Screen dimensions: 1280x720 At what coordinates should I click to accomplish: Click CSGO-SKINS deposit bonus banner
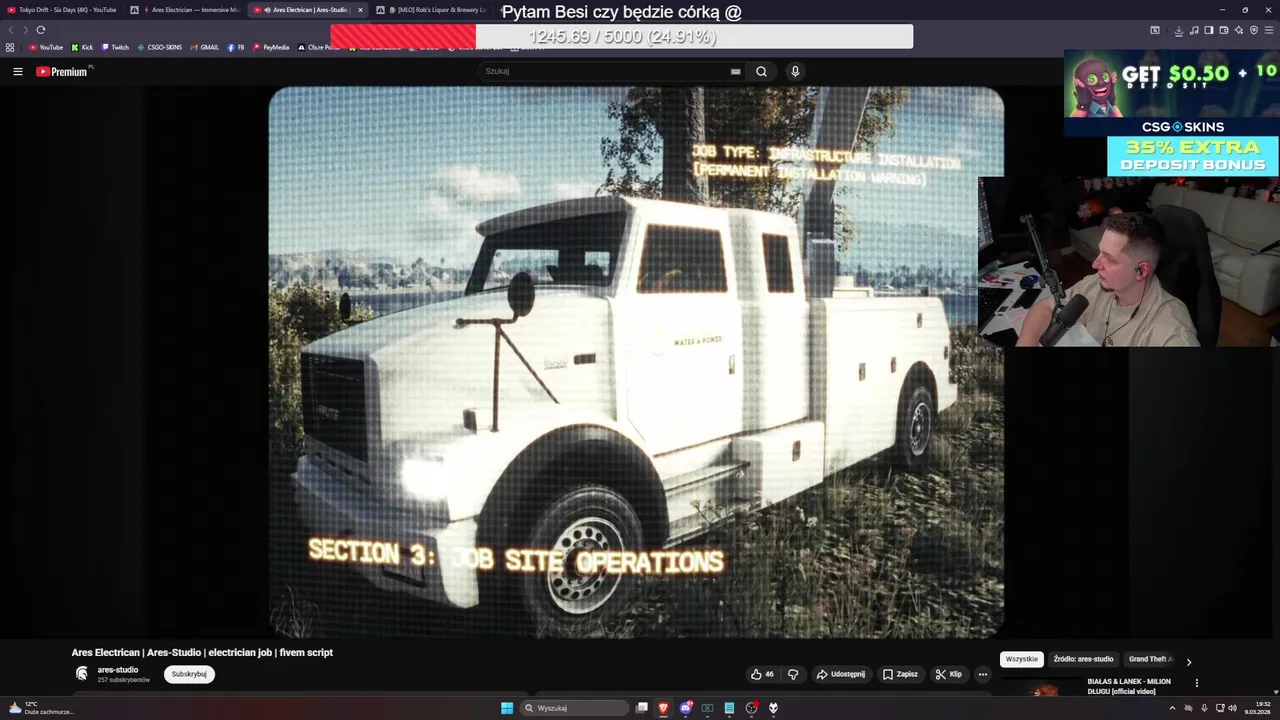[1171, 113]
